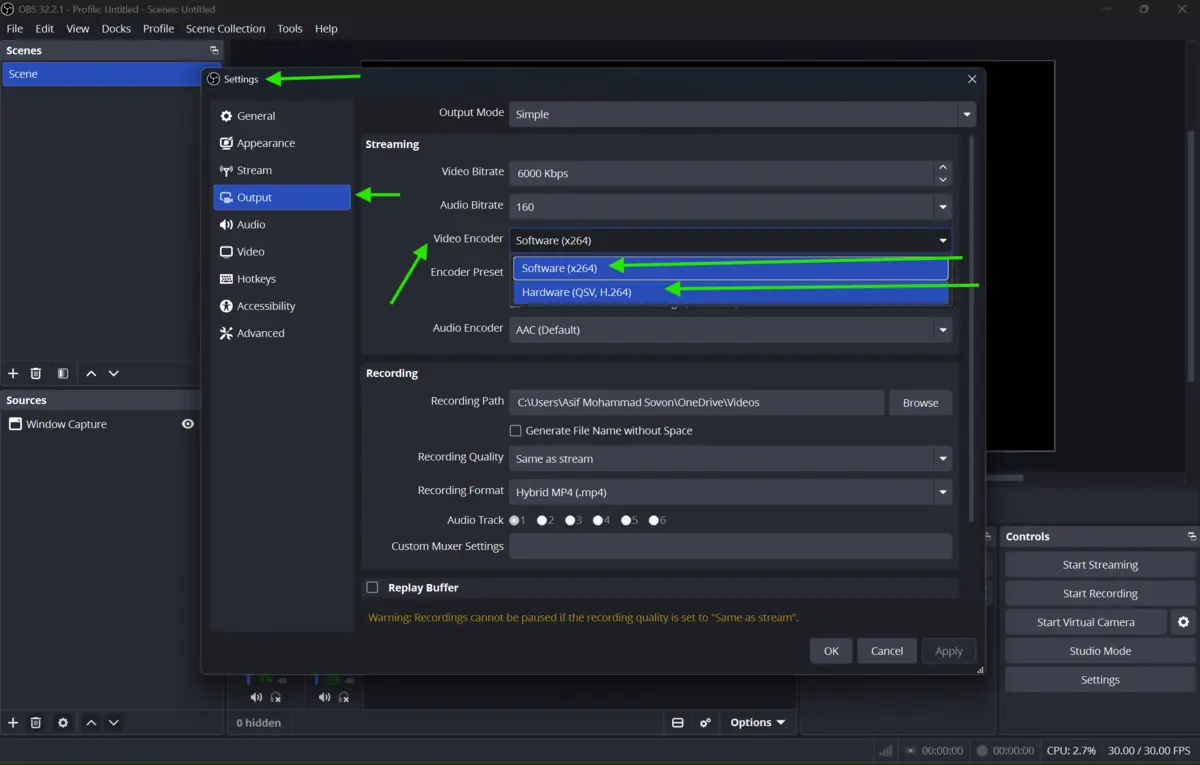This screenshot has height=765, width=1200.
Task: Open the File menu
Action: click(x=15, y=28)
